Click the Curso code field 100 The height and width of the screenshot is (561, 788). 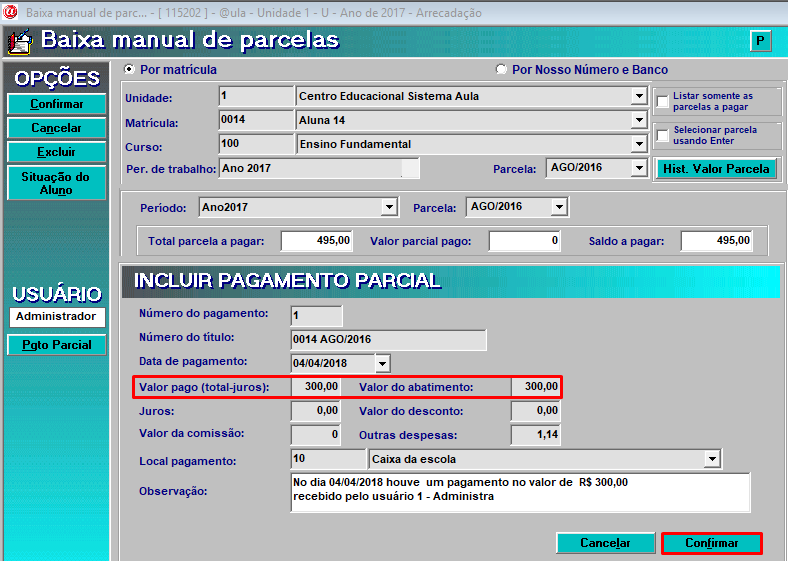pyautogui.click(x=256, y=144)
